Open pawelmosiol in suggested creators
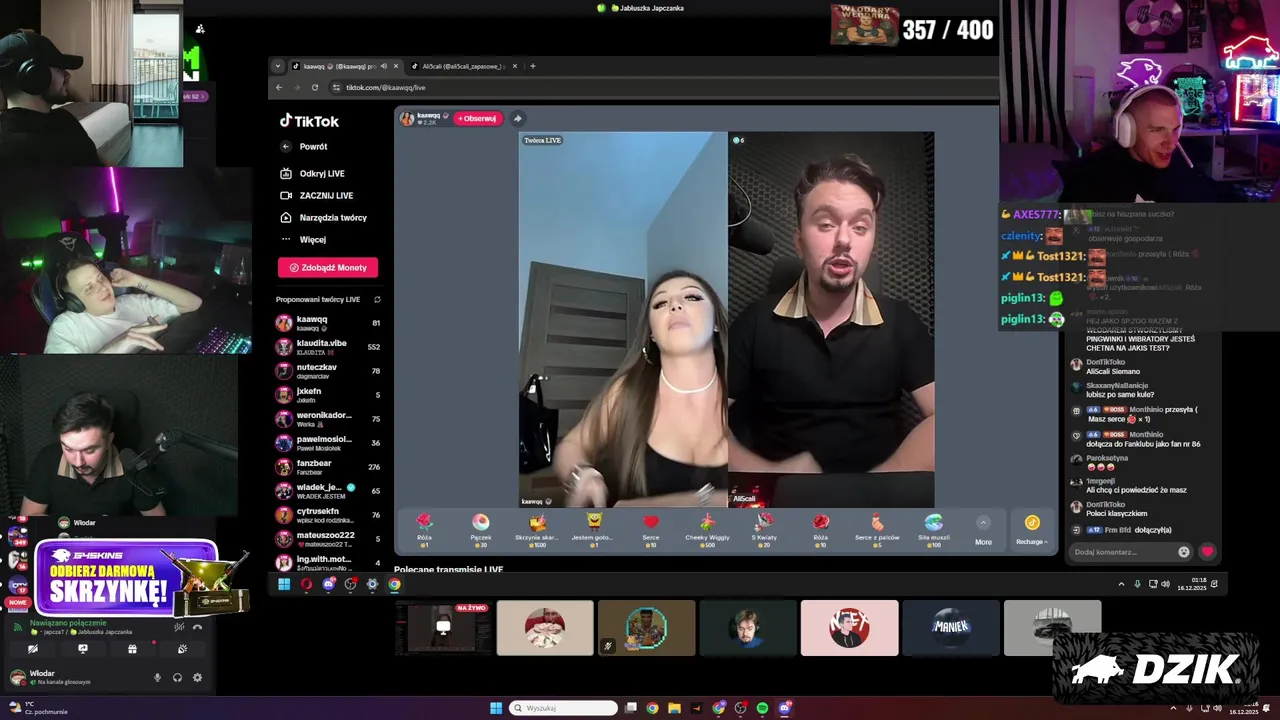This screenshot has height=720, width=1280. click(328, 443)
